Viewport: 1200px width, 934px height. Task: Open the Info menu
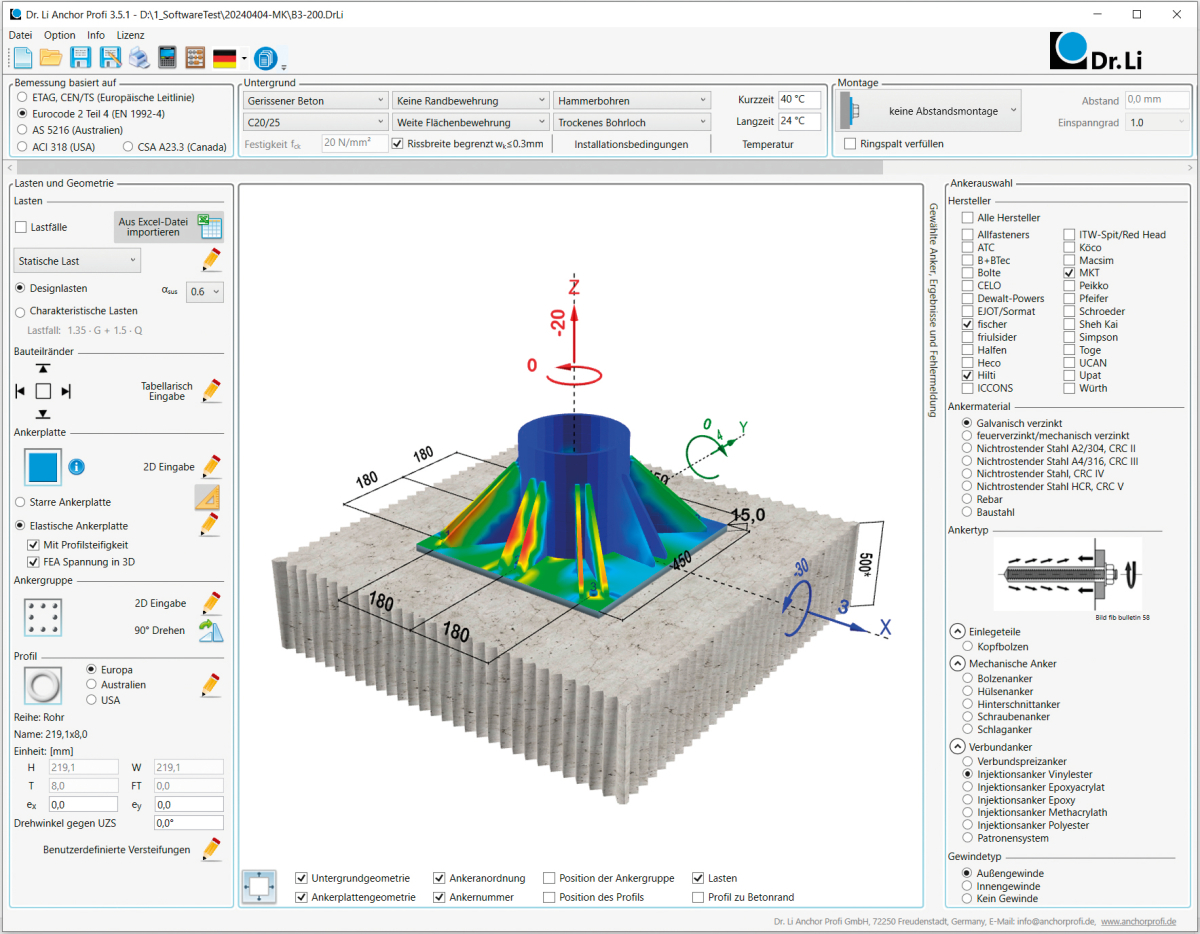coord(96,35)
